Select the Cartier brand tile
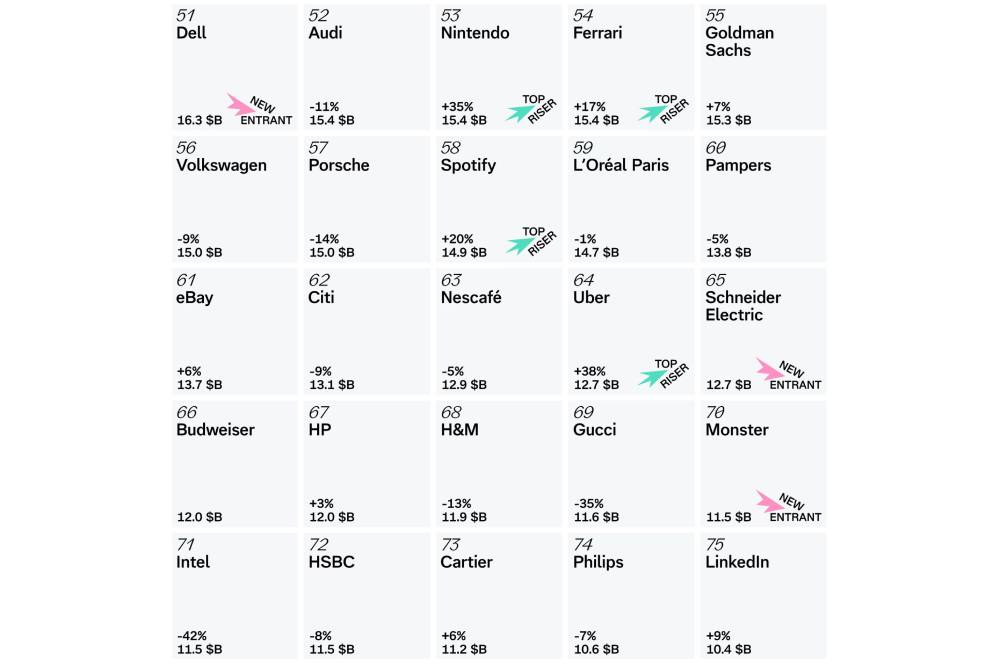 [498, 596]
